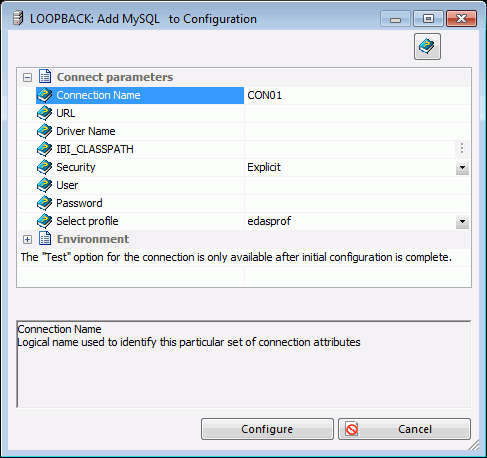Click the help icon beside Select profile

tap(44, 221)
